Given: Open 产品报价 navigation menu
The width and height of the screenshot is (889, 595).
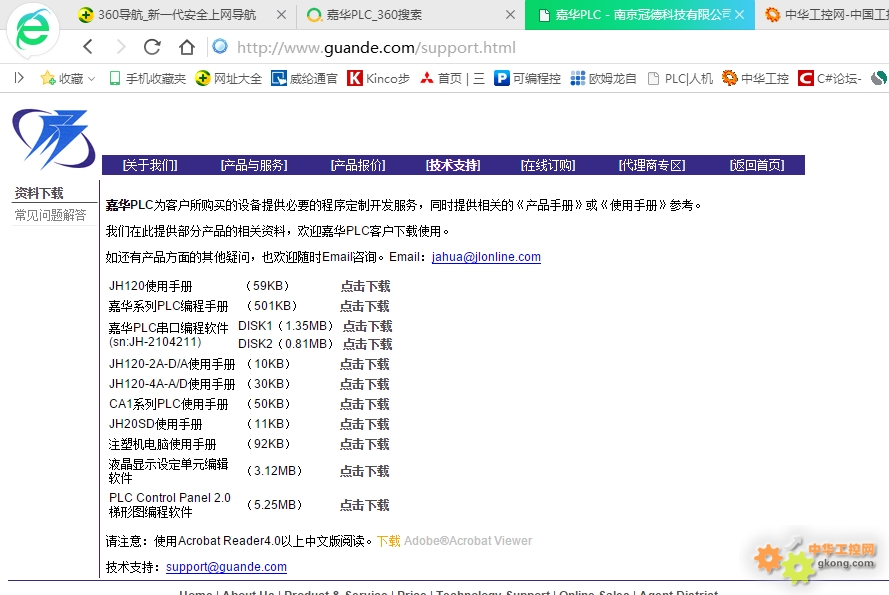Looking at the screenshot, I should (x=358, y=165).
